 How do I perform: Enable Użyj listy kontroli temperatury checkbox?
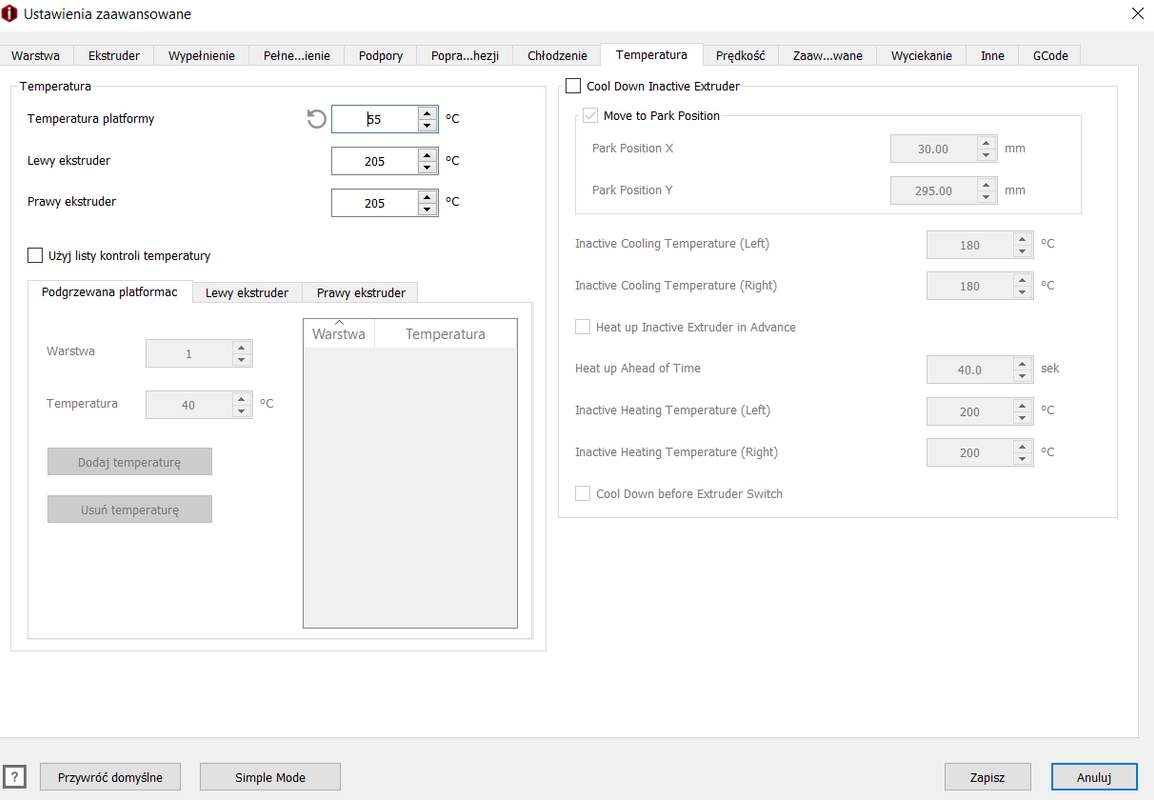[35, 255]
